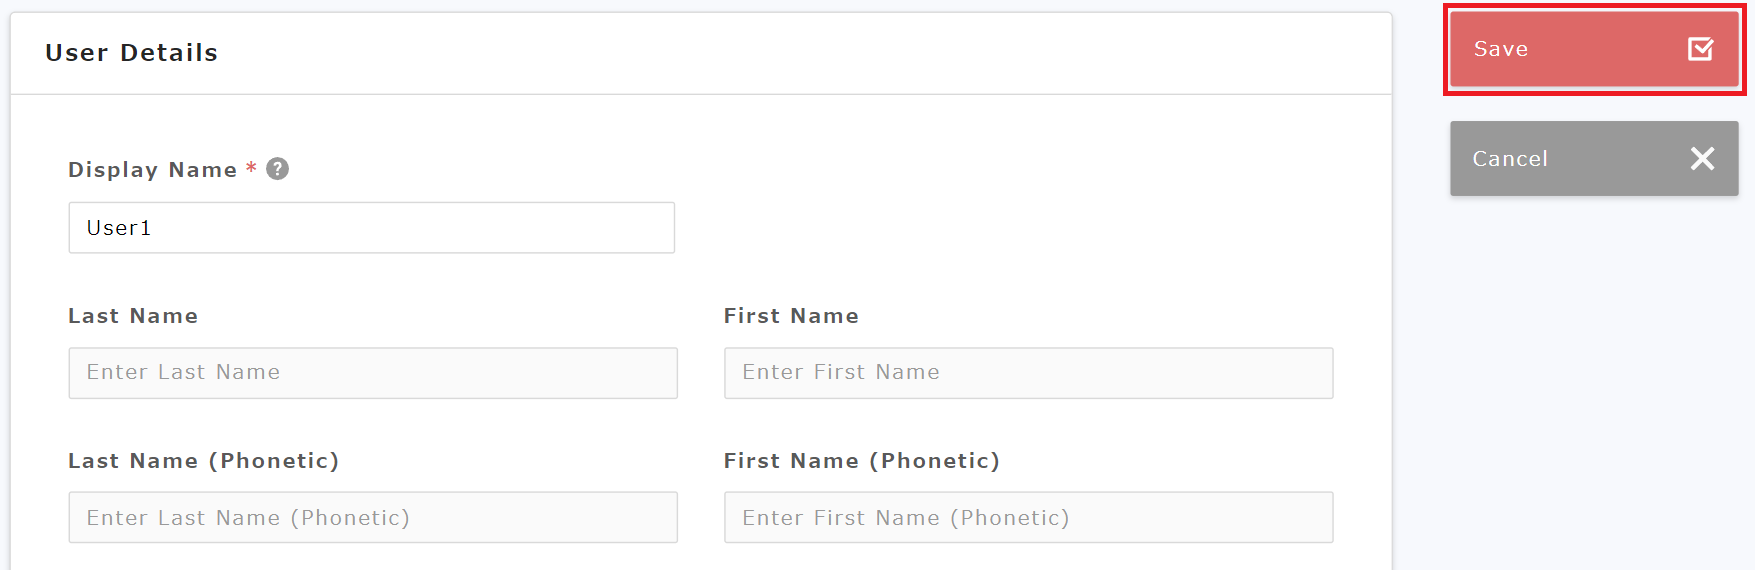Click the X icon on Cancel button

[x=1702, y=158]
